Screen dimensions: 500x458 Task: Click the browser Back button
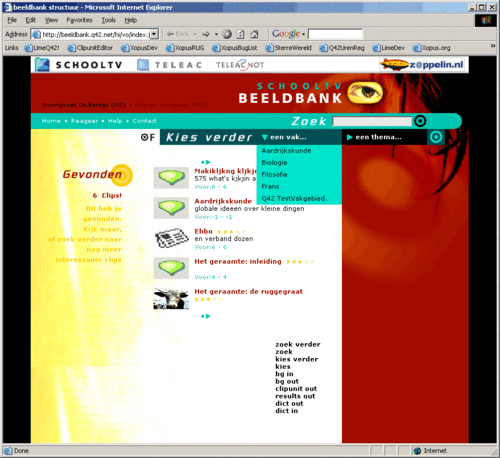178,34
